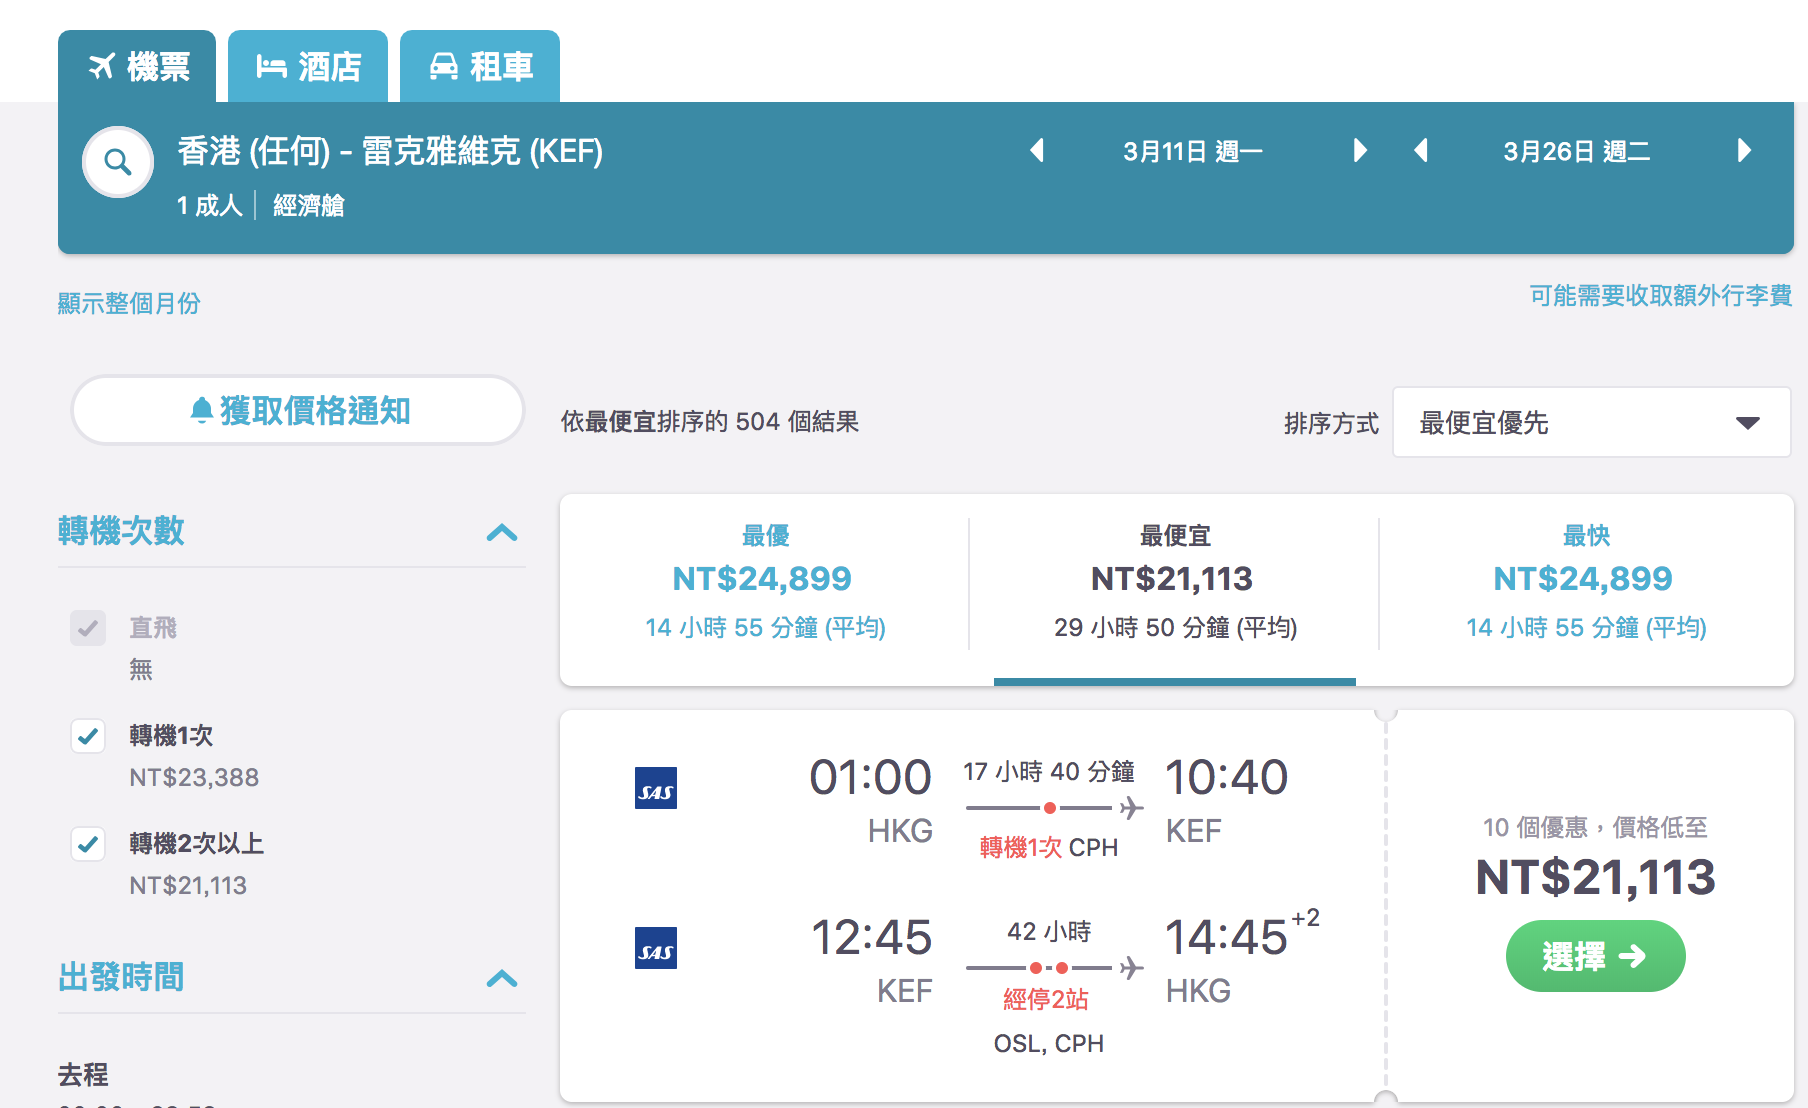Uncheck the 轉機1次 checkbox
Viewport: 1808px width, 1108px height.
88,736
